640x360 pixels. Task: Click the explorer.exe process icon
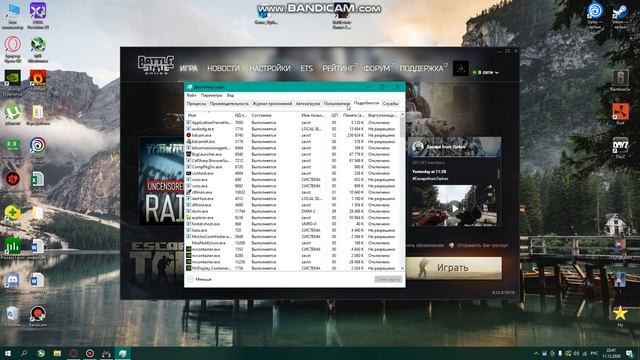click(x=189, y=218)
